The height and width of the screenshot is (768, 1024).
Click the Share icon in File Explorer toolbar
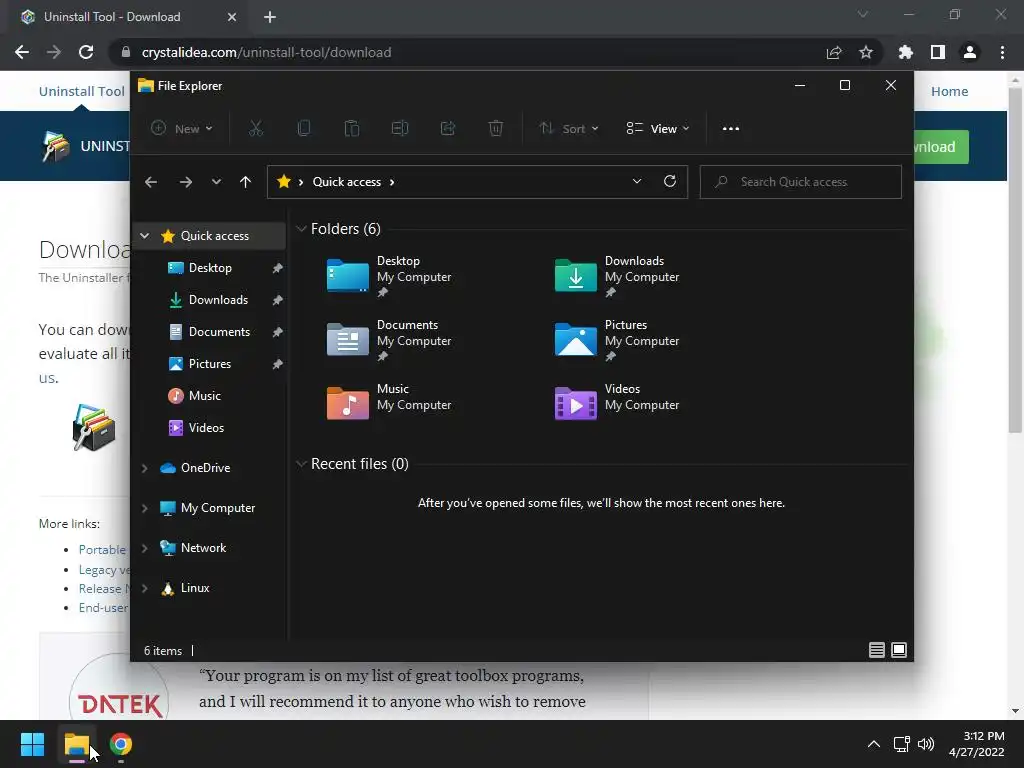click(x=448, y=129)
